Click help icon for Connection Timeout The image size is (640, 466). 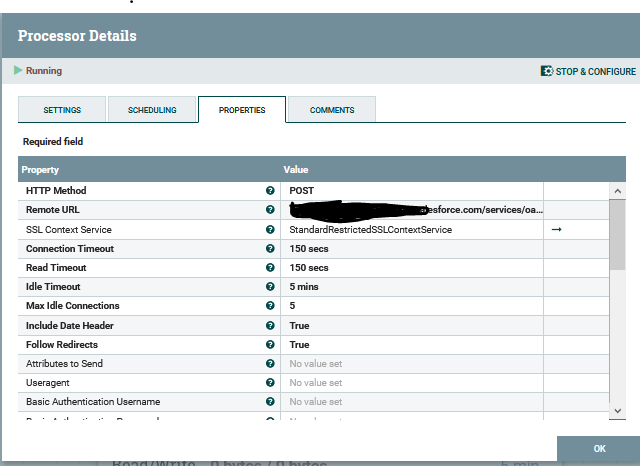click(270, 249)
